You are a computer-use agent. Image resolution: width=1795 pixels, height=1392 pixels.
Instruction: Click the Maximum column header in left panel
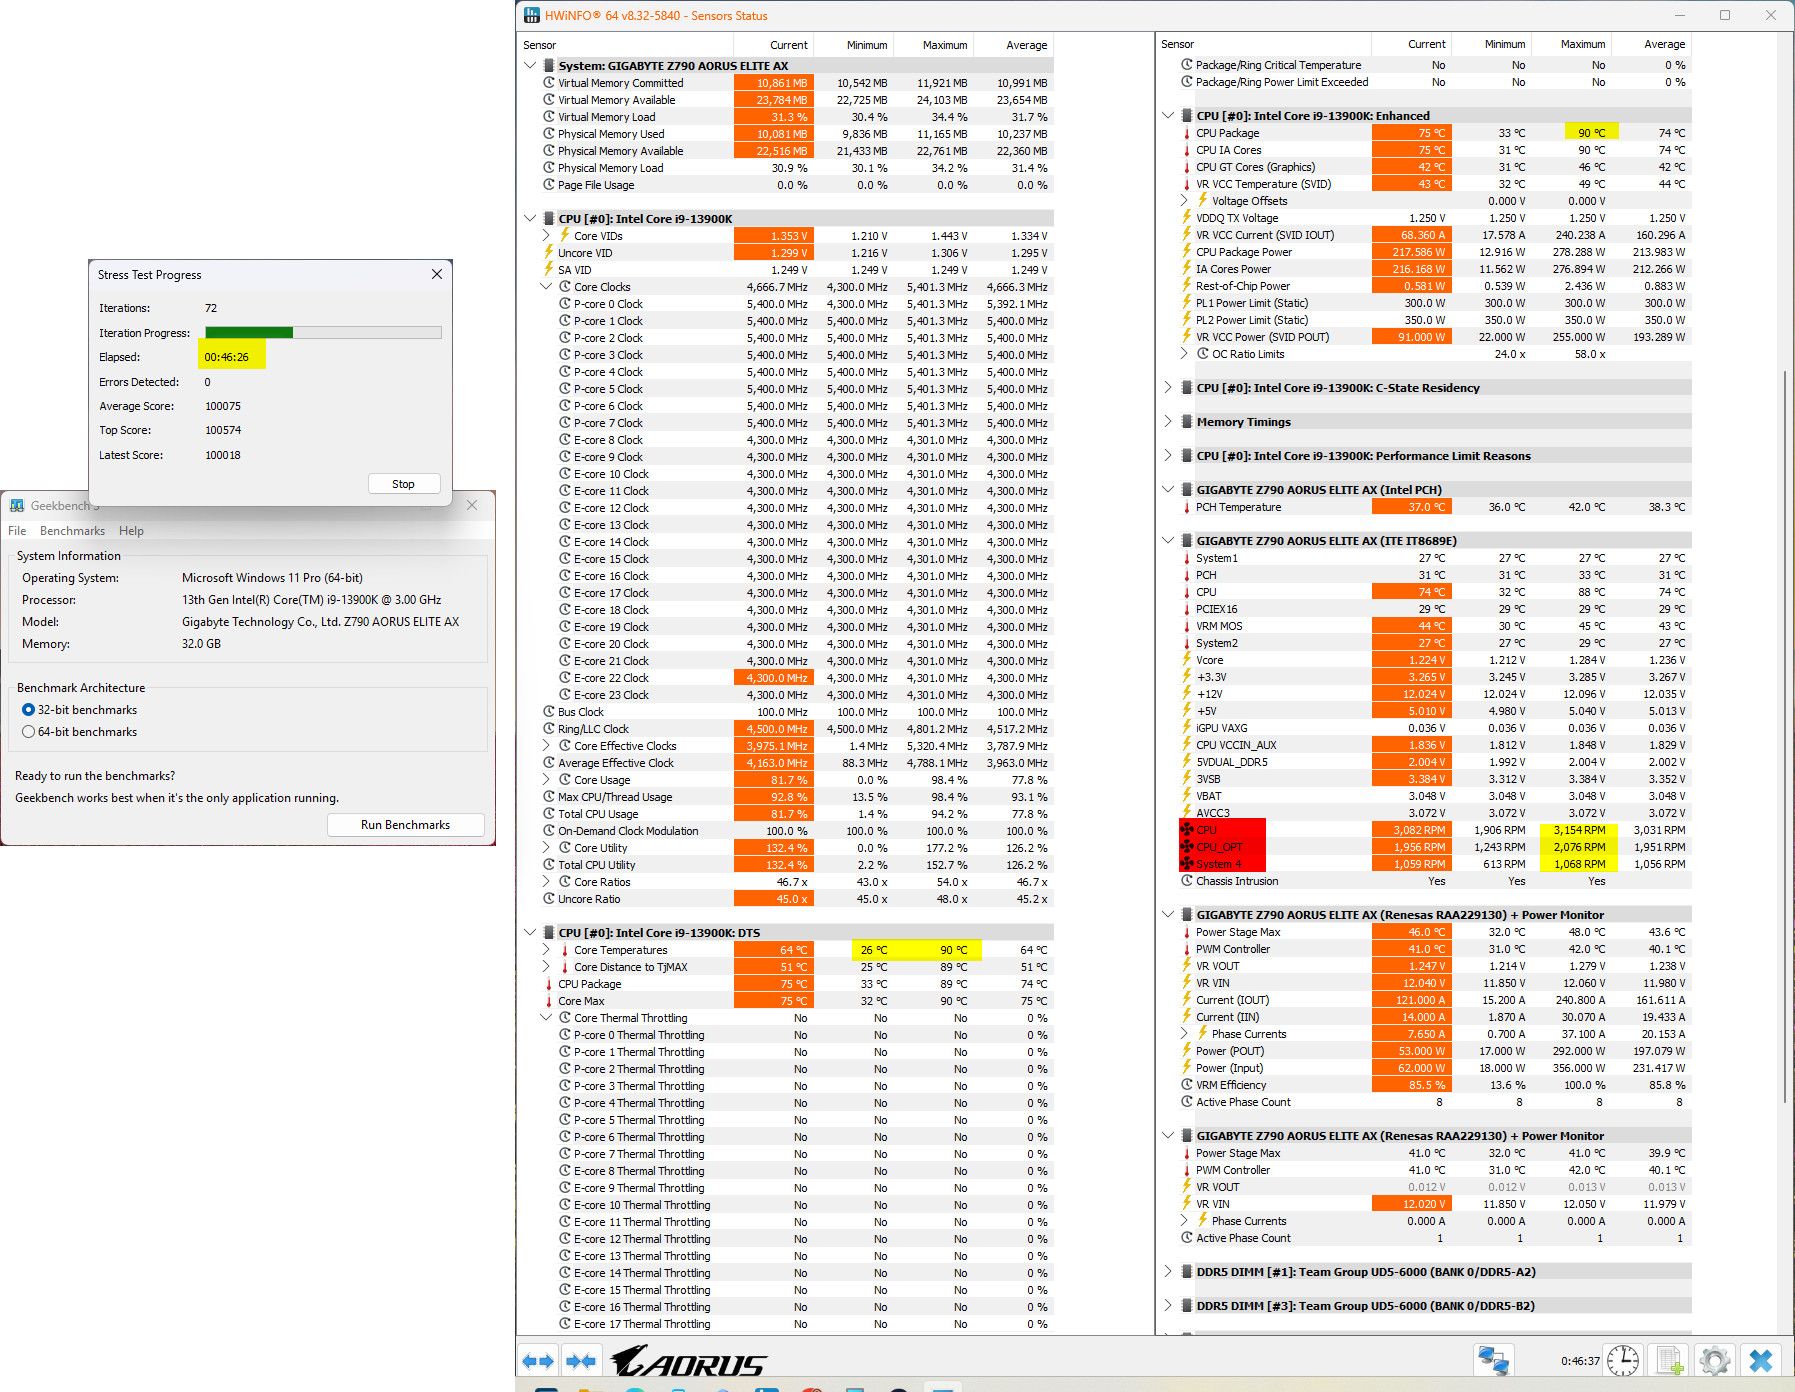944,45
